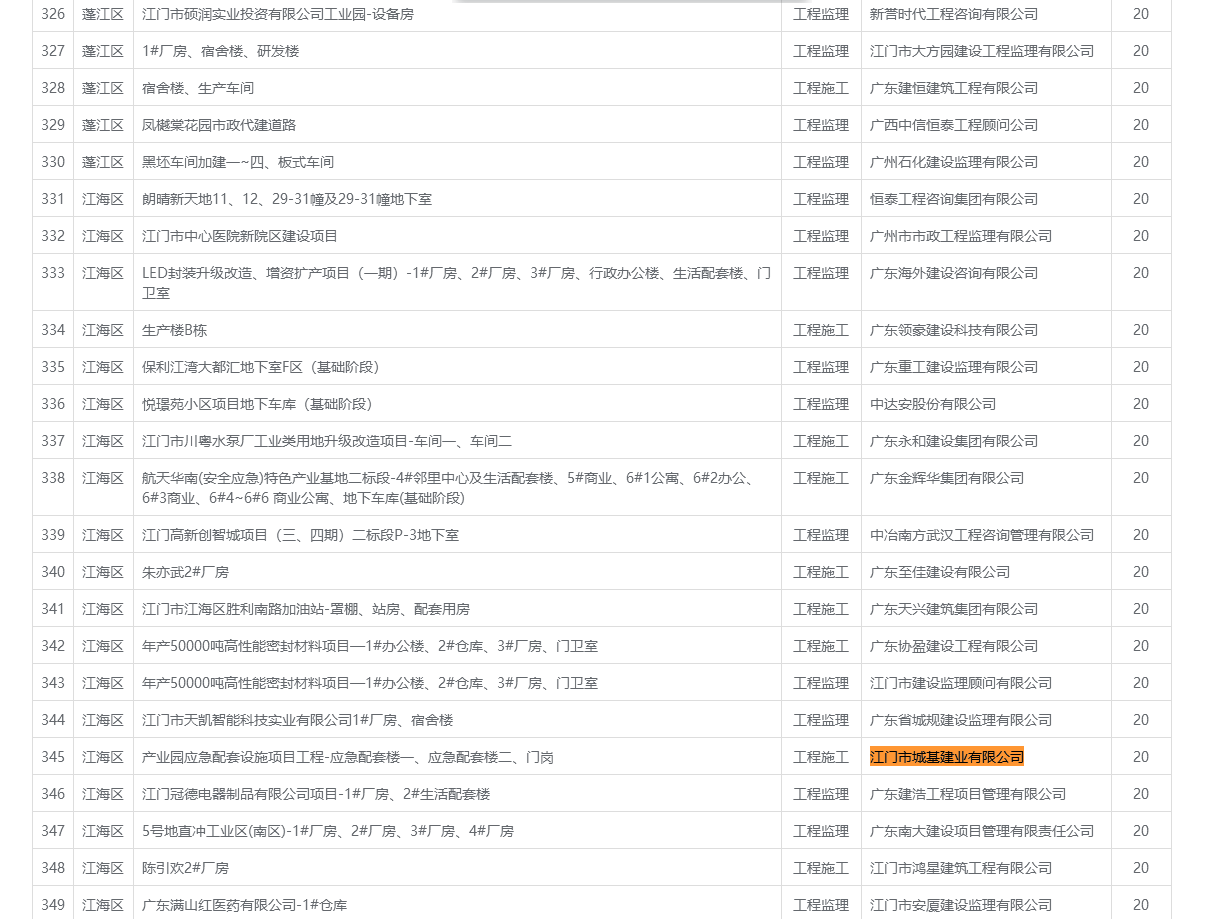Click project 凤樾棠花园市政代建道路
Viewport: 1223px width, 919px height.
point(219,125)
